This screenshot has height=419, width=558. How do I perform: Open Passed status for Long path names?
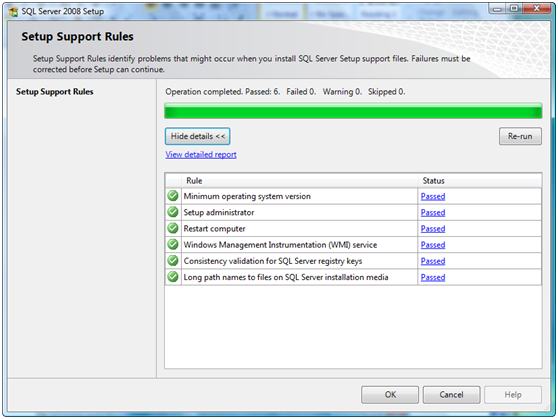(433, 277)
